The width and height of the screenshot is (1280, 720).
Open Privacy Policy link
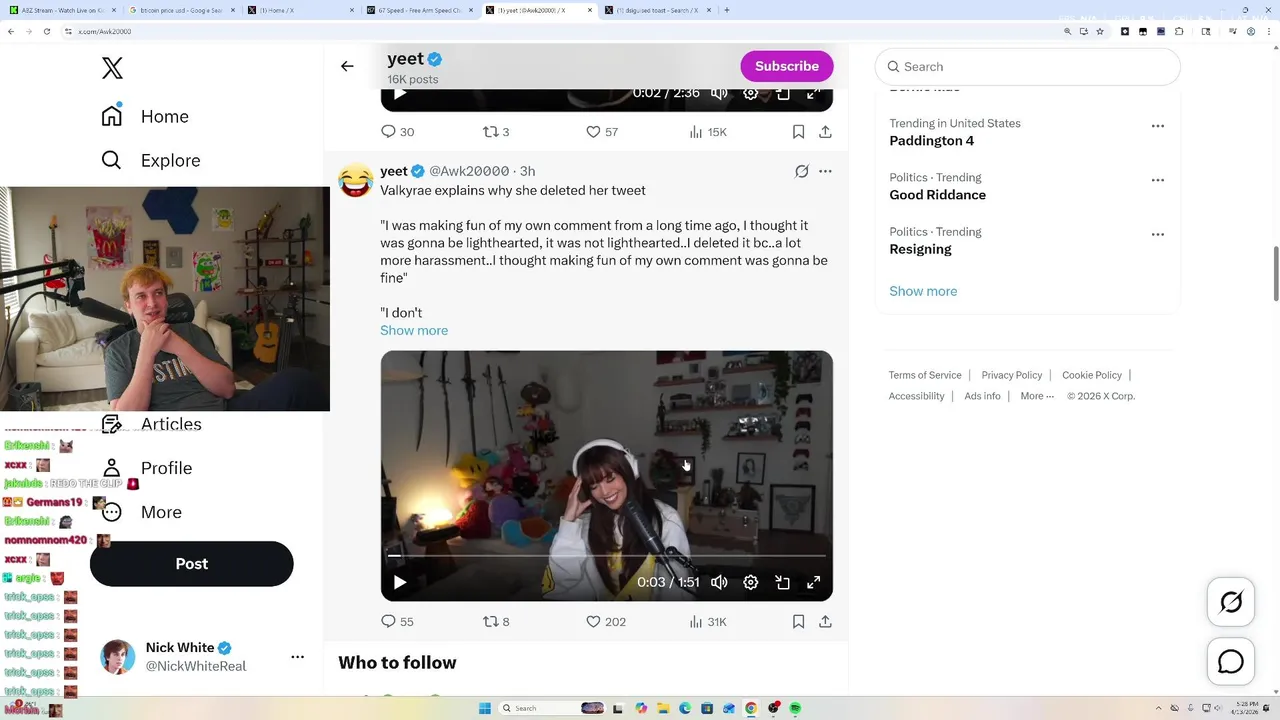pyautogui.click(x=1011, y=375)
